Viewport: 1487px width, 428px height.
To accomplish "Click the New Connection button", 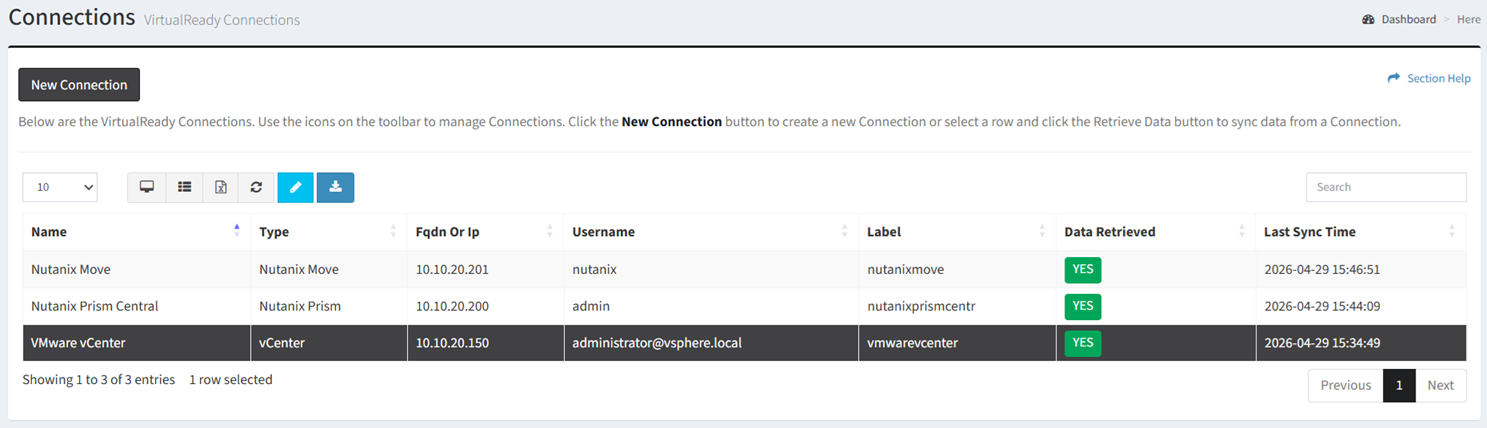I will point(79,85).
